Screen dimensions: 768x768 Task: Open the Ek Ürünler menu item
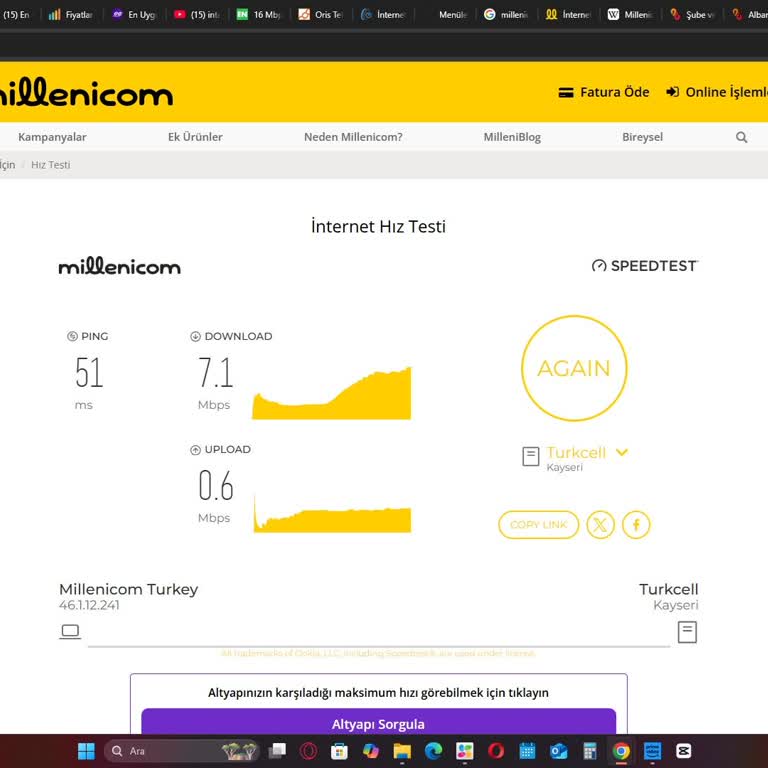[x=195, y=137]
